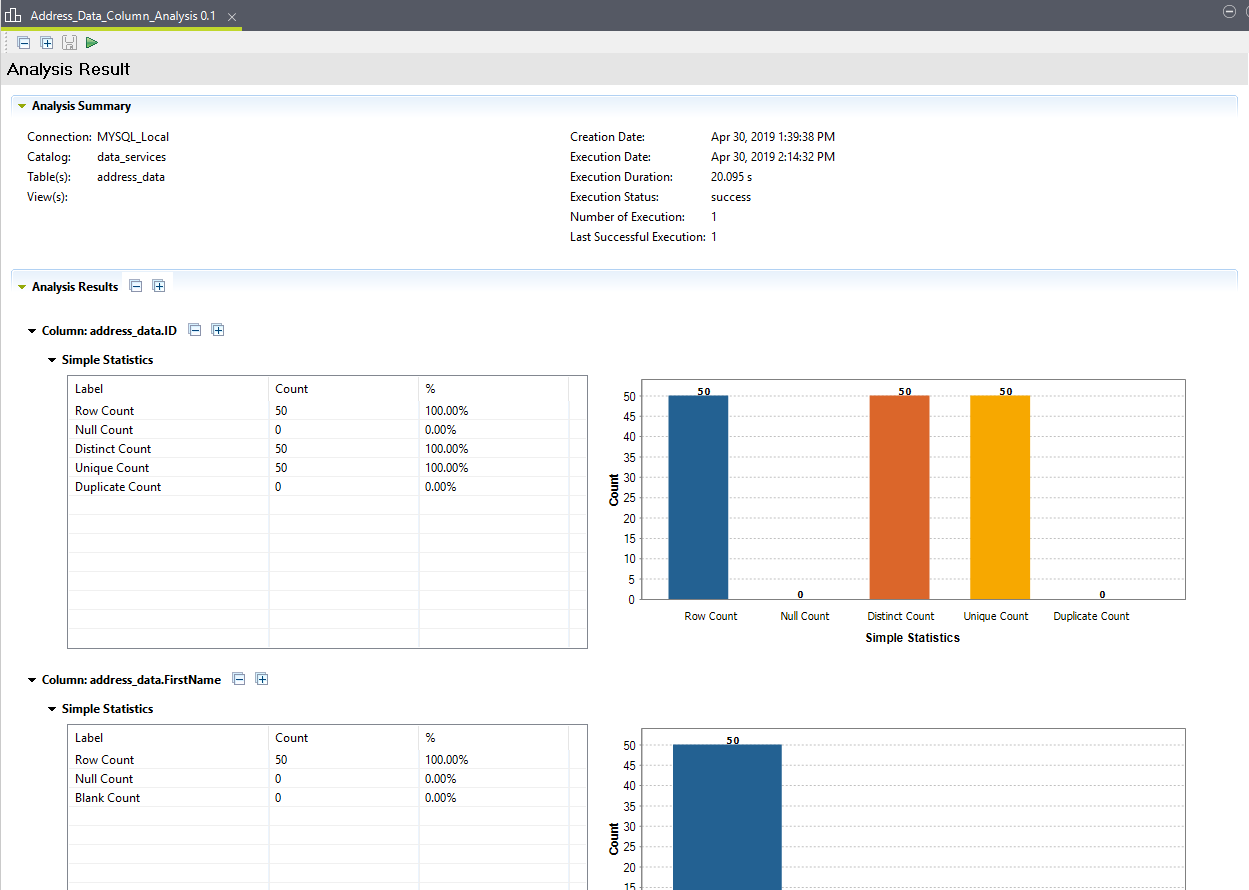1249x890 pixels.
Task: Collapse Simple Statistics under address_data.ID
Action: pyautogui.click(x=51, y=359)
